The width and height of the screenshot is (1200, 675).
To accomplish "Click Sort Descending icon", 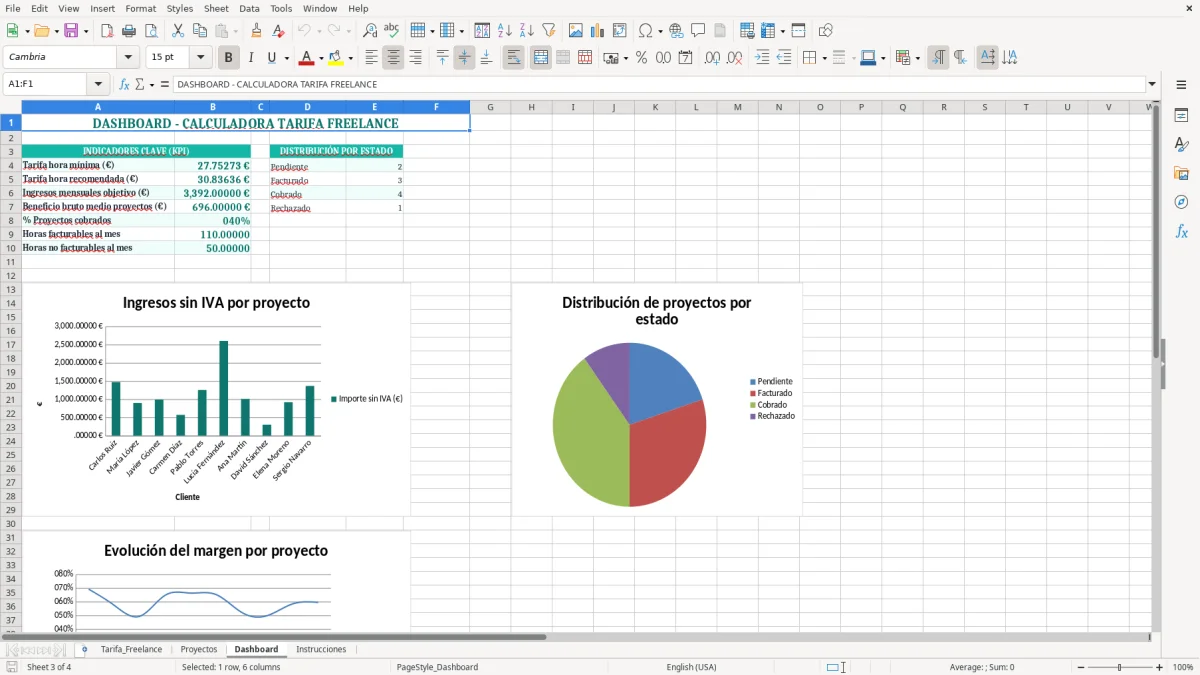I will (526, 31).
